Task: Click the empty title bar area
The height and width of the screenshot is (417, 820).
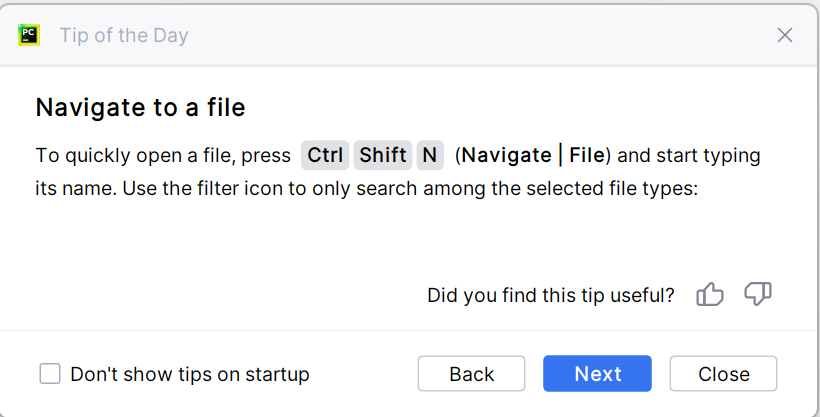Action: (480, 35)
